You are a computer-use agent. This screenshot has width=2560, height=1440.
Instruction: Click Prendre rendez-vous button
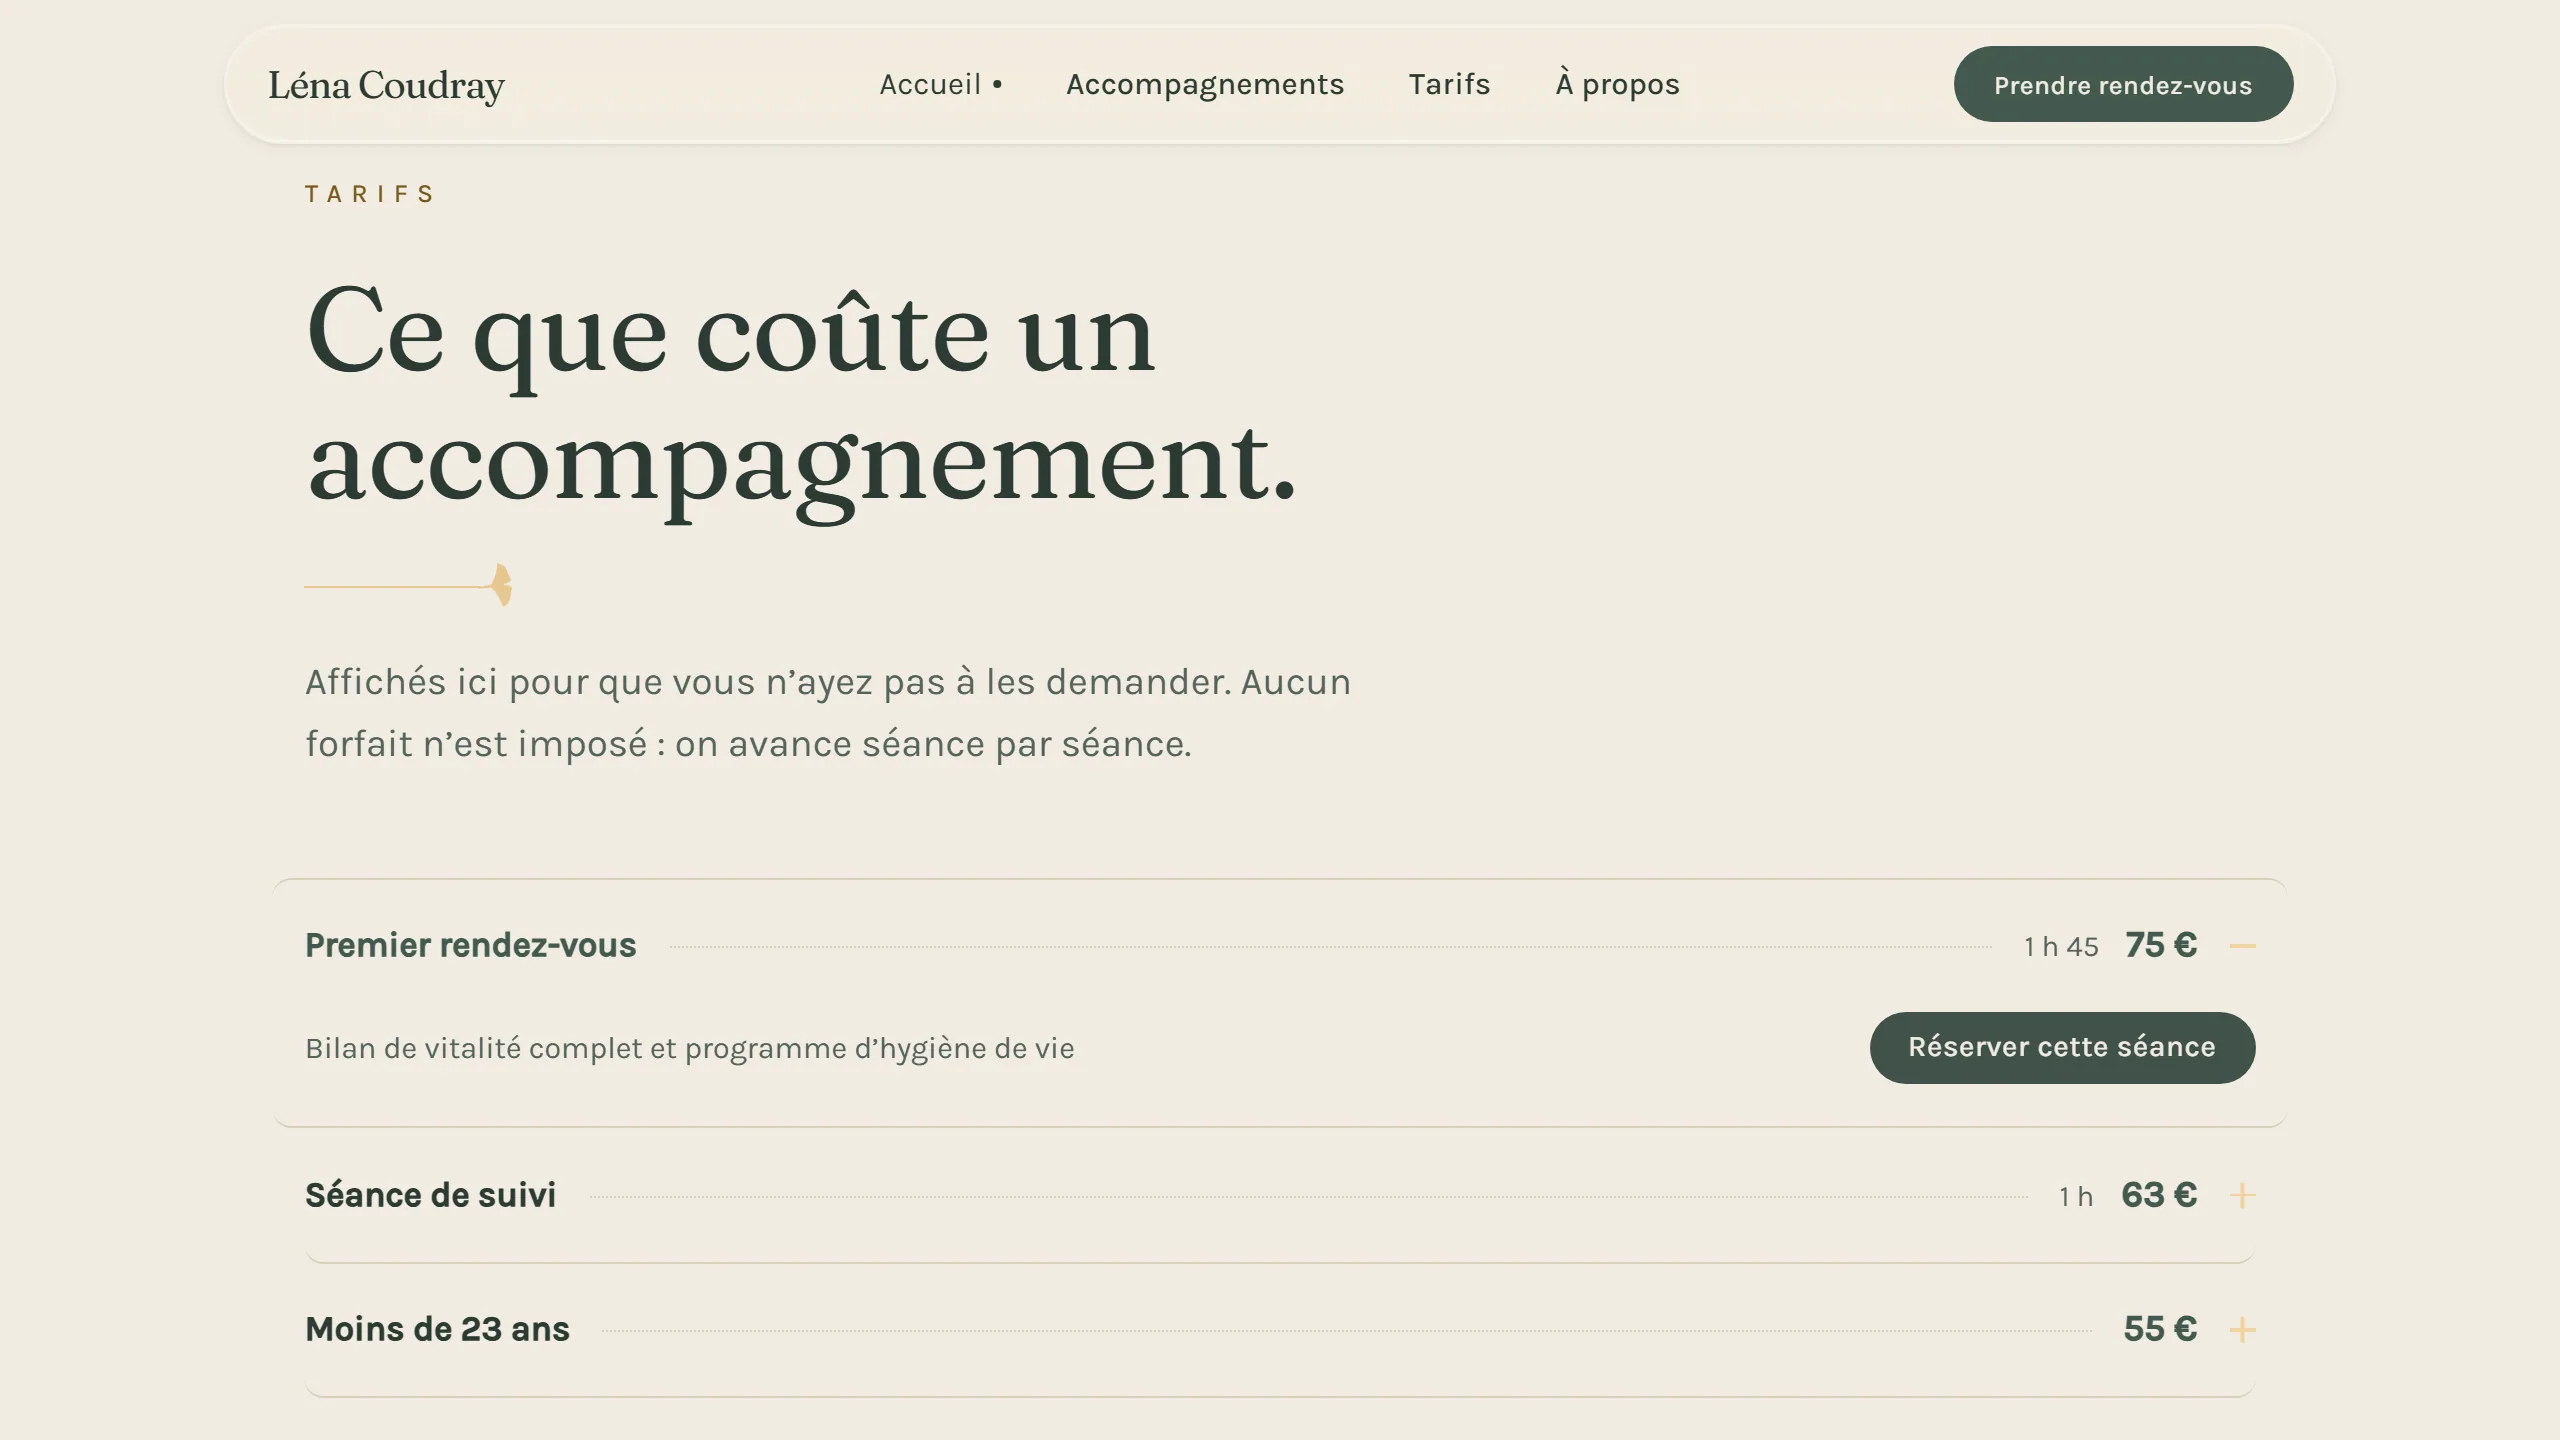tap(2123, 84)
